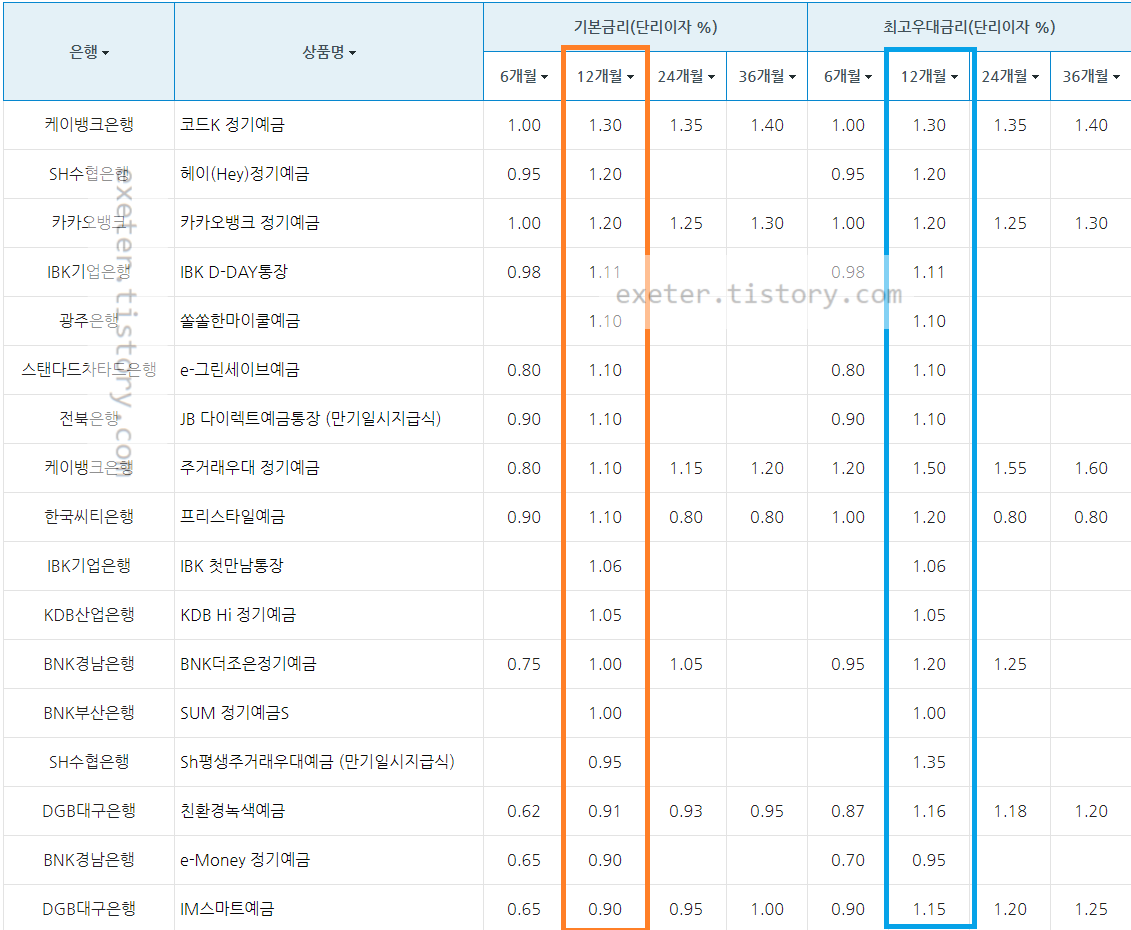This screenshot has height=930, width=1131.
Task: Sort by 최고우대금리 6개월 header
Action: pyautogui.click(x=848, y=76)
